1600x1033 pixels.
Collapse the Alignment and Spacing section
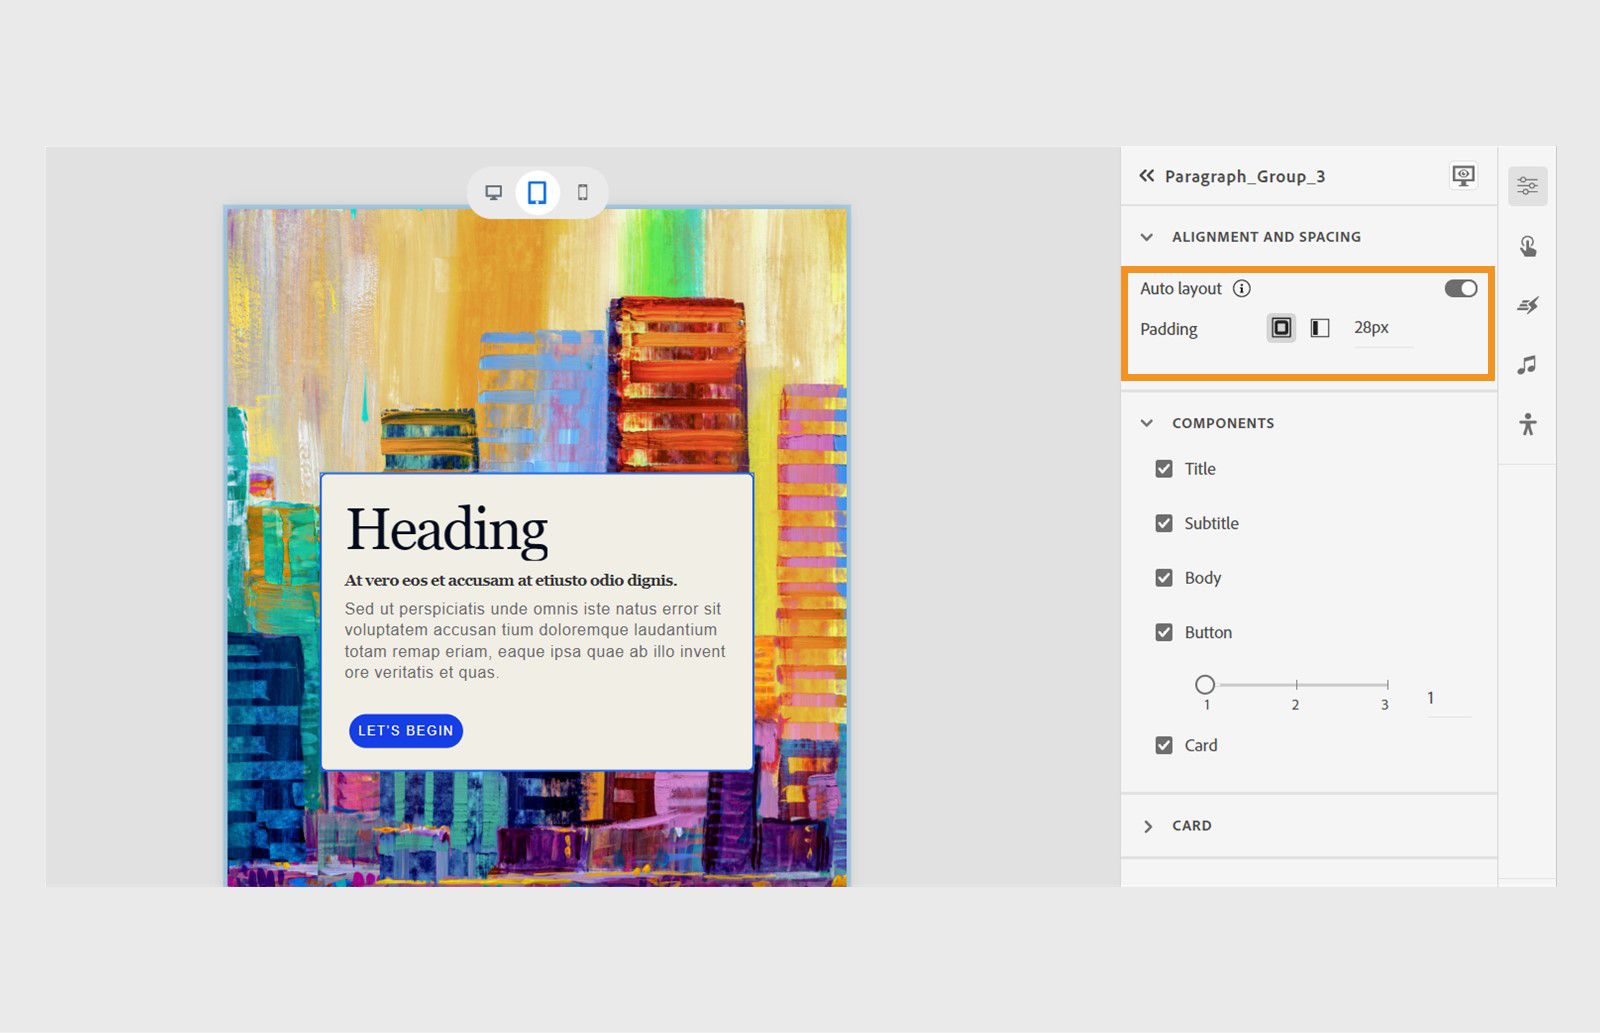[1147, 237]
